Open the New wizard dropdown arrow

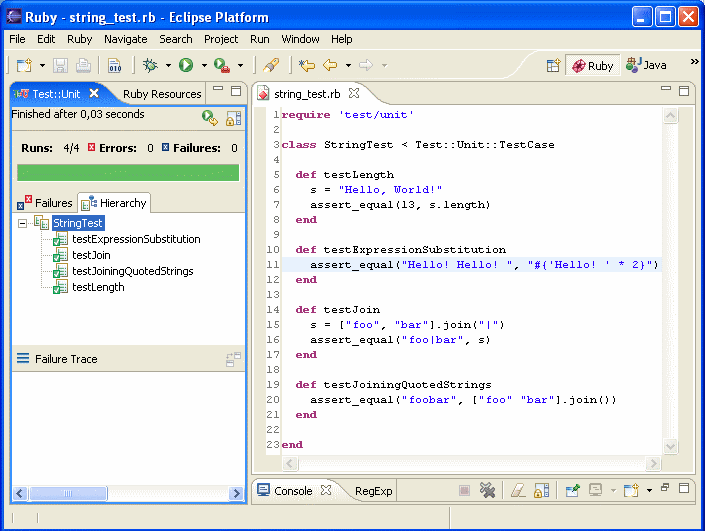(42, 66)
